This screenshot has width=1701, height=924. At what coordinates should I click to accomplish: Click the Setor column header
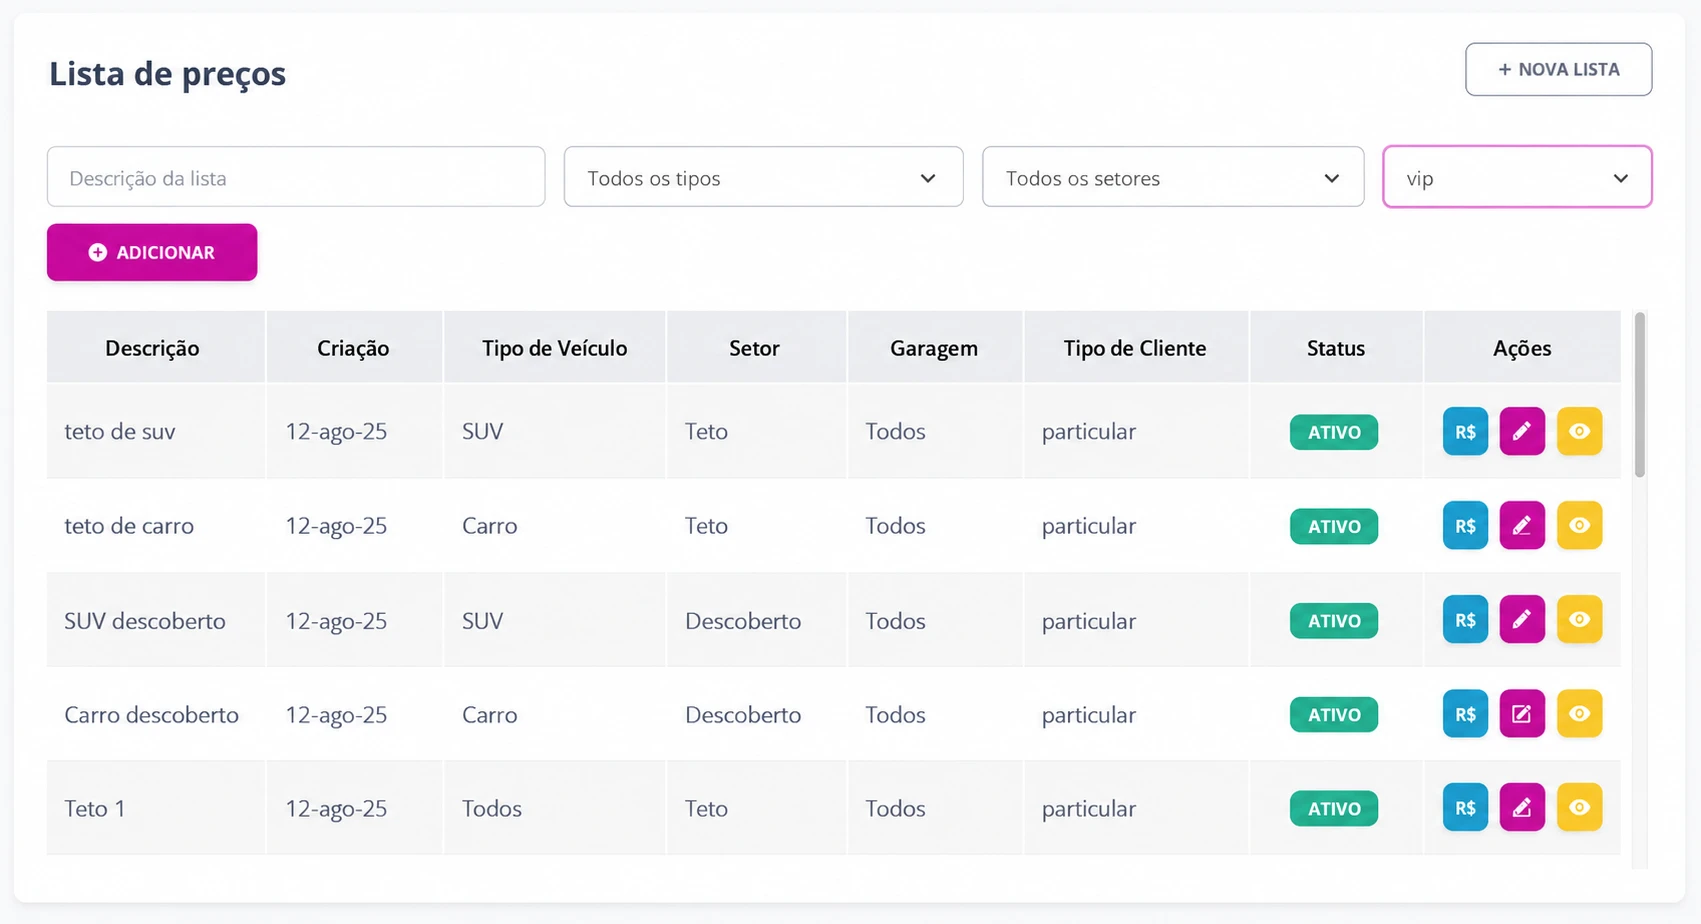point(756,347)
